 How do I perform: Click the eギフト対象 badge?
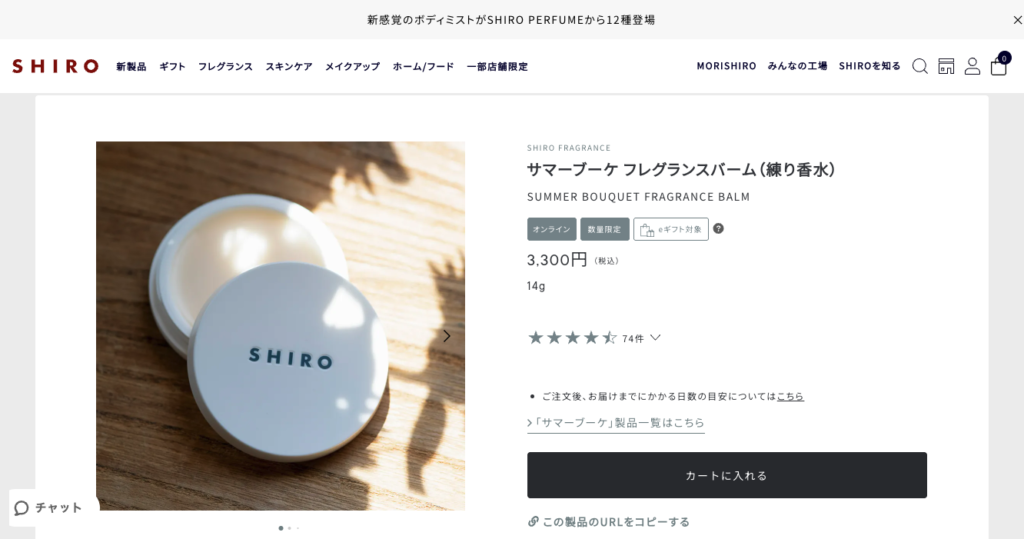pyautogui.click(x=671, y=229)
